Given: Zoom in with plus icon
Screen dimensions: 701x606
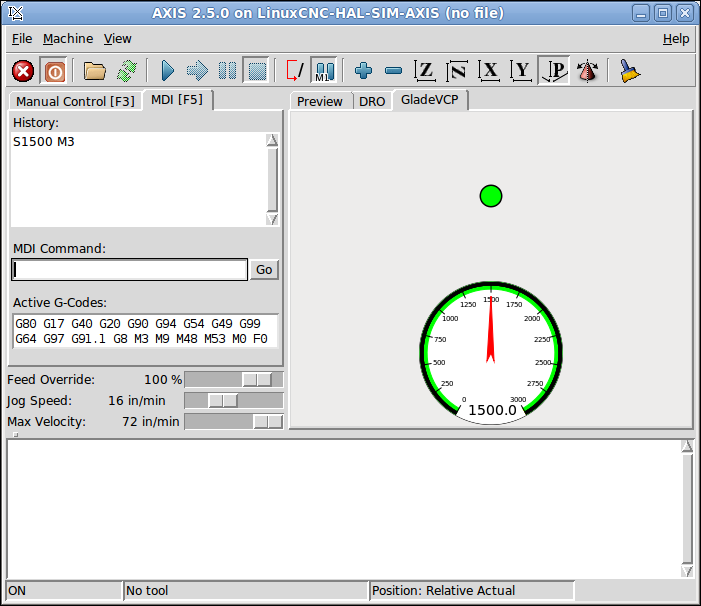Looking at the screenshot, I should tap(363, 71).
